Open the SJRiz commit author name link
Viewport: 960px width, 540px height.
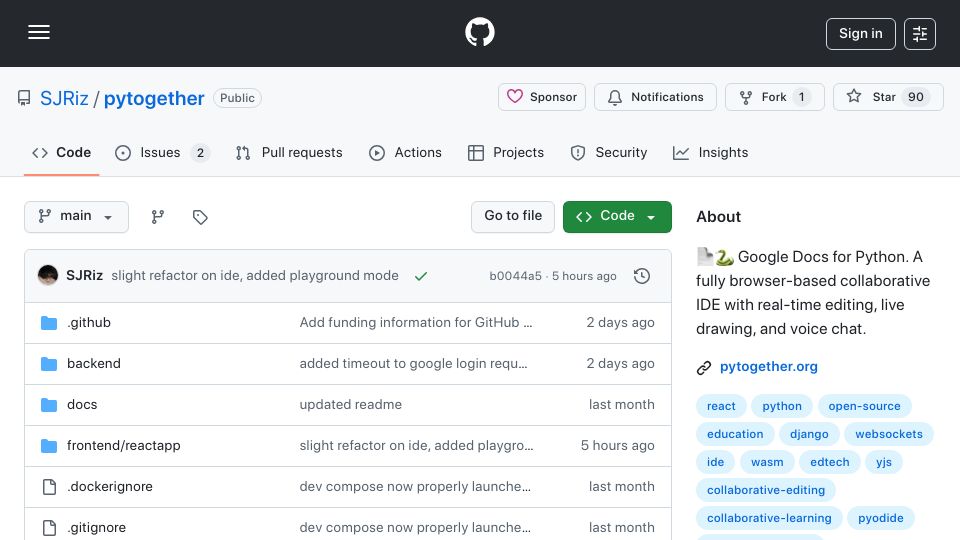pyautogui.click(x=84, y=276)
